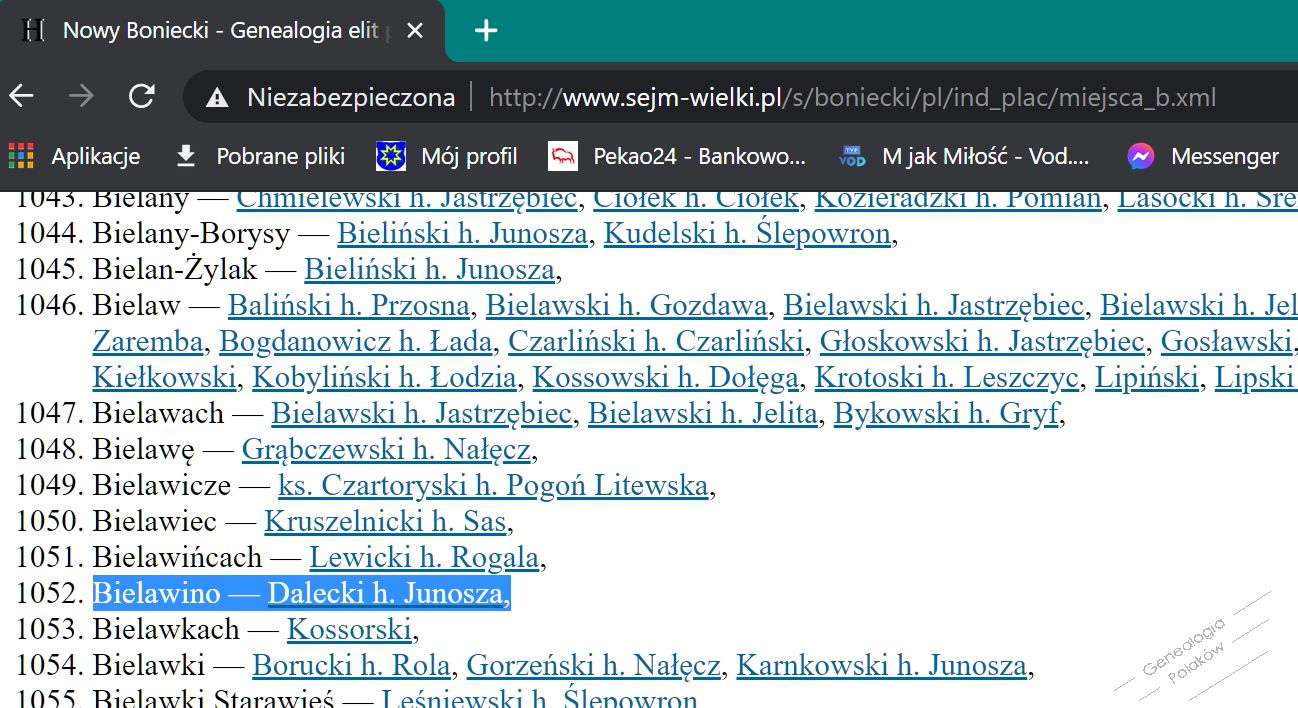Open the M jak Miłość VOD bookmark
The width and height of the screenshot is (1298, 708).
[965, 156]
